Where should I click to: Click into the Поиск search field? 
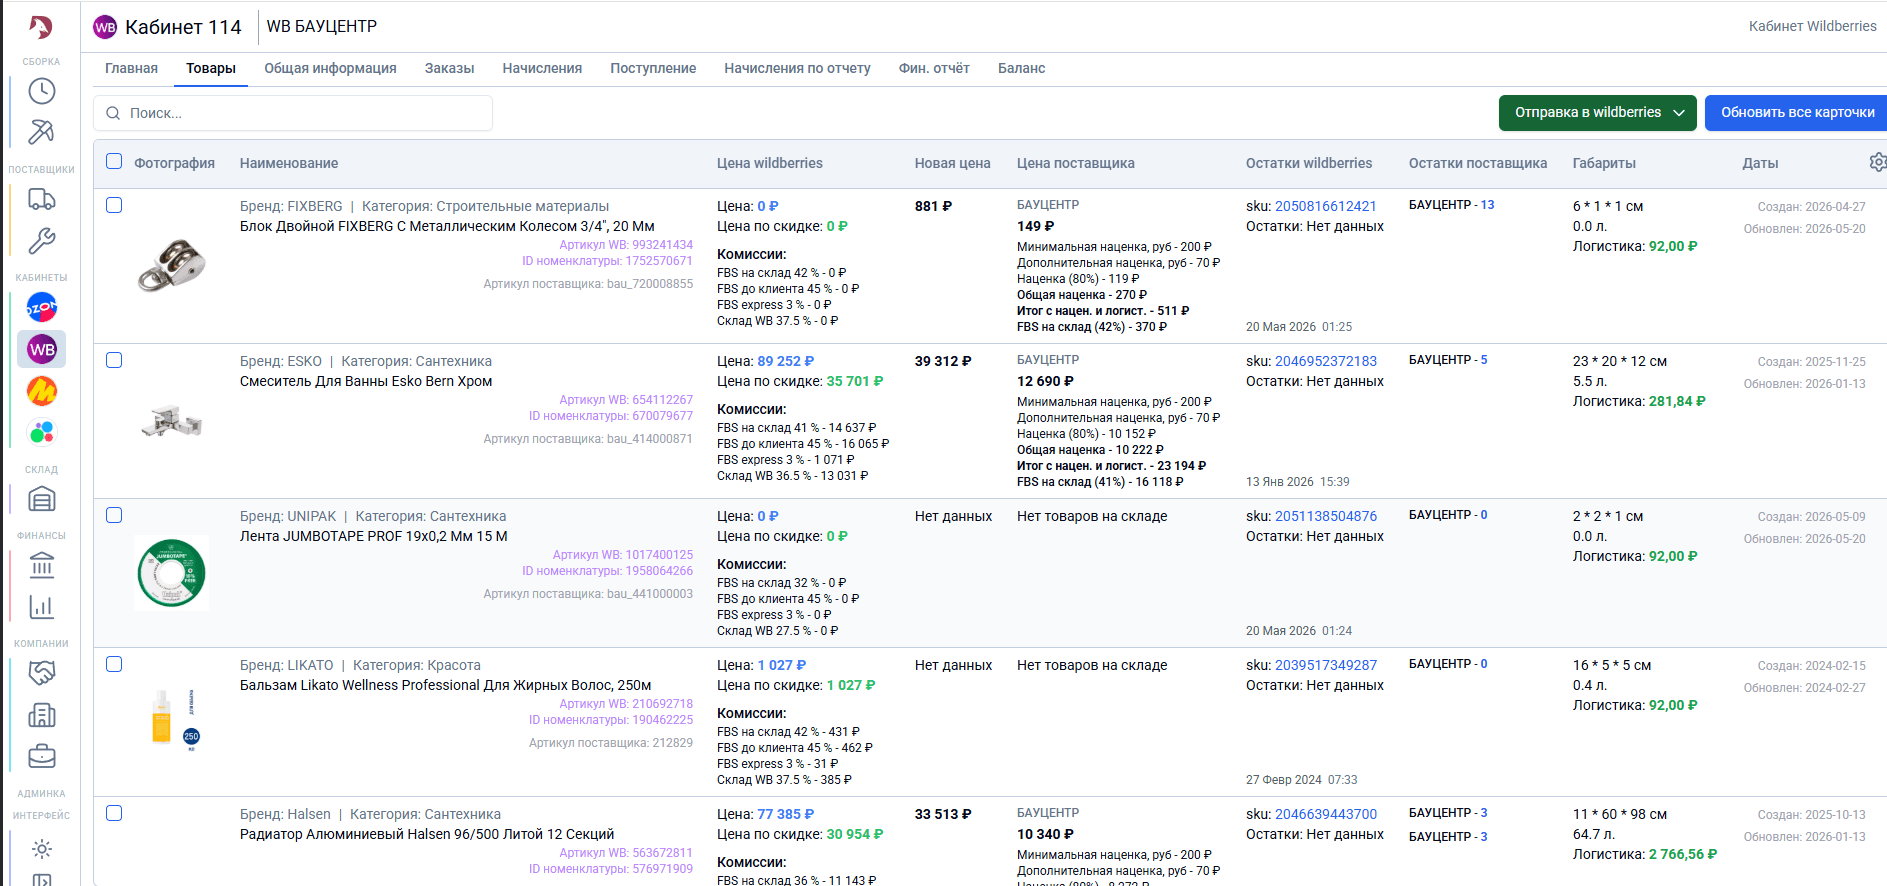point(293,113)
